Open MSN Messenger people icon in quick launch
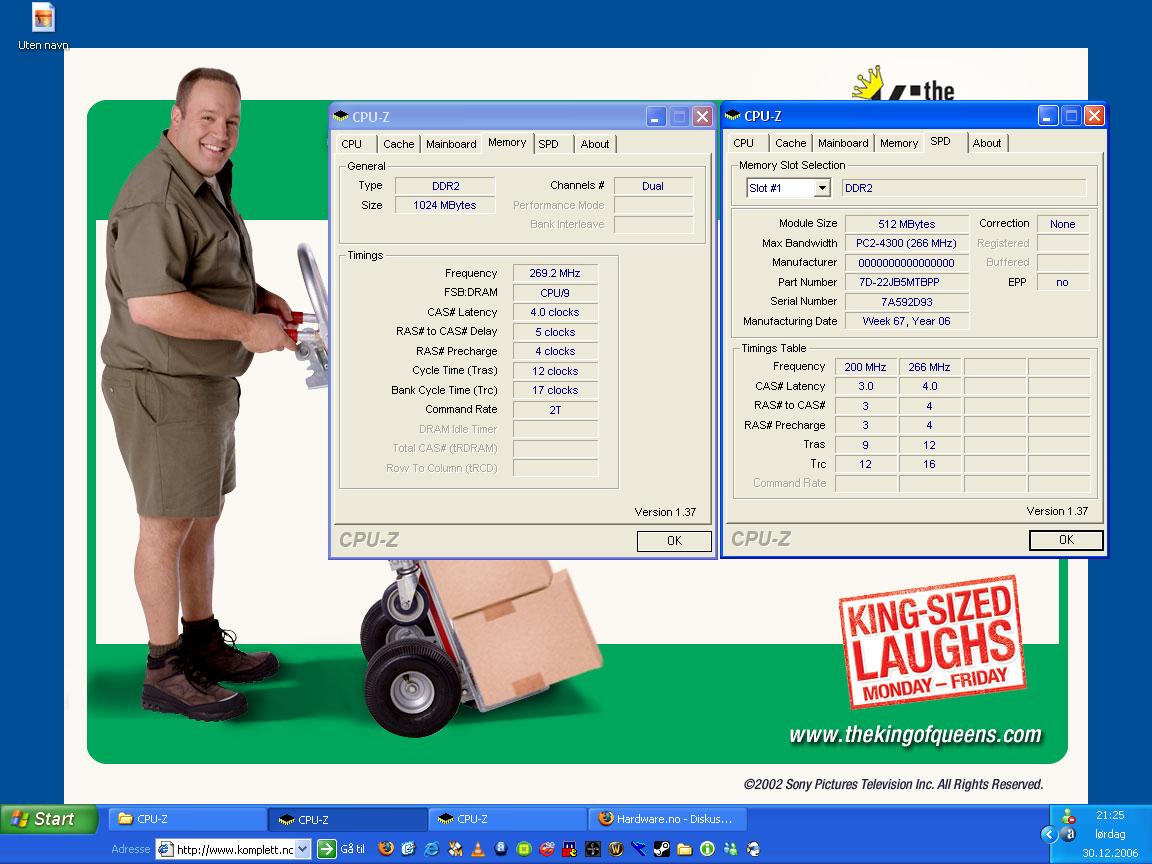1152x864 pixels. pos(730,849)
